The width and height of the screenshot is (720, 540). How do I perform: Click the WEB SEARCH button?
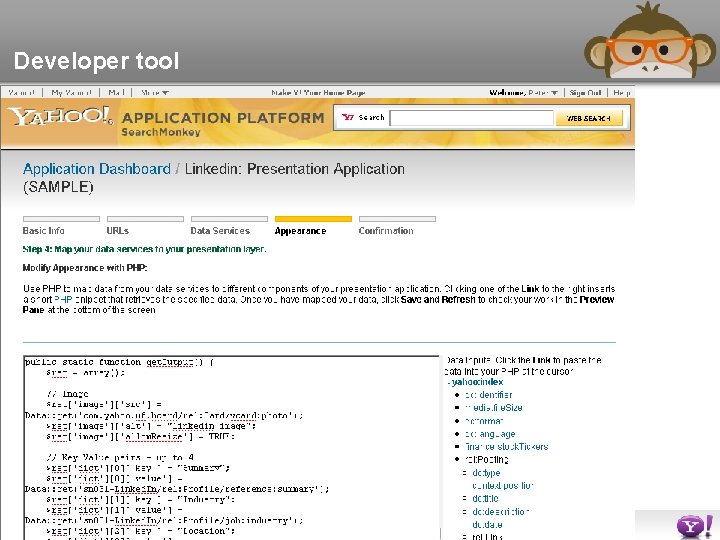[589, 118]
